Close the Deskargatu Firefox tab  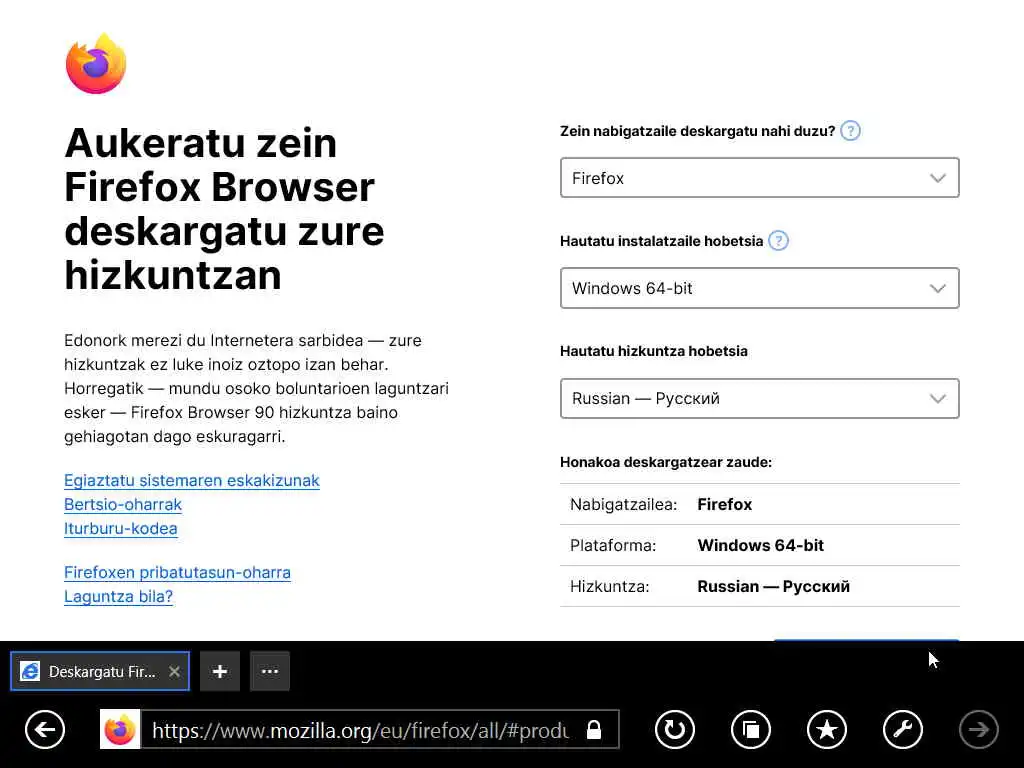pos(174,671)
